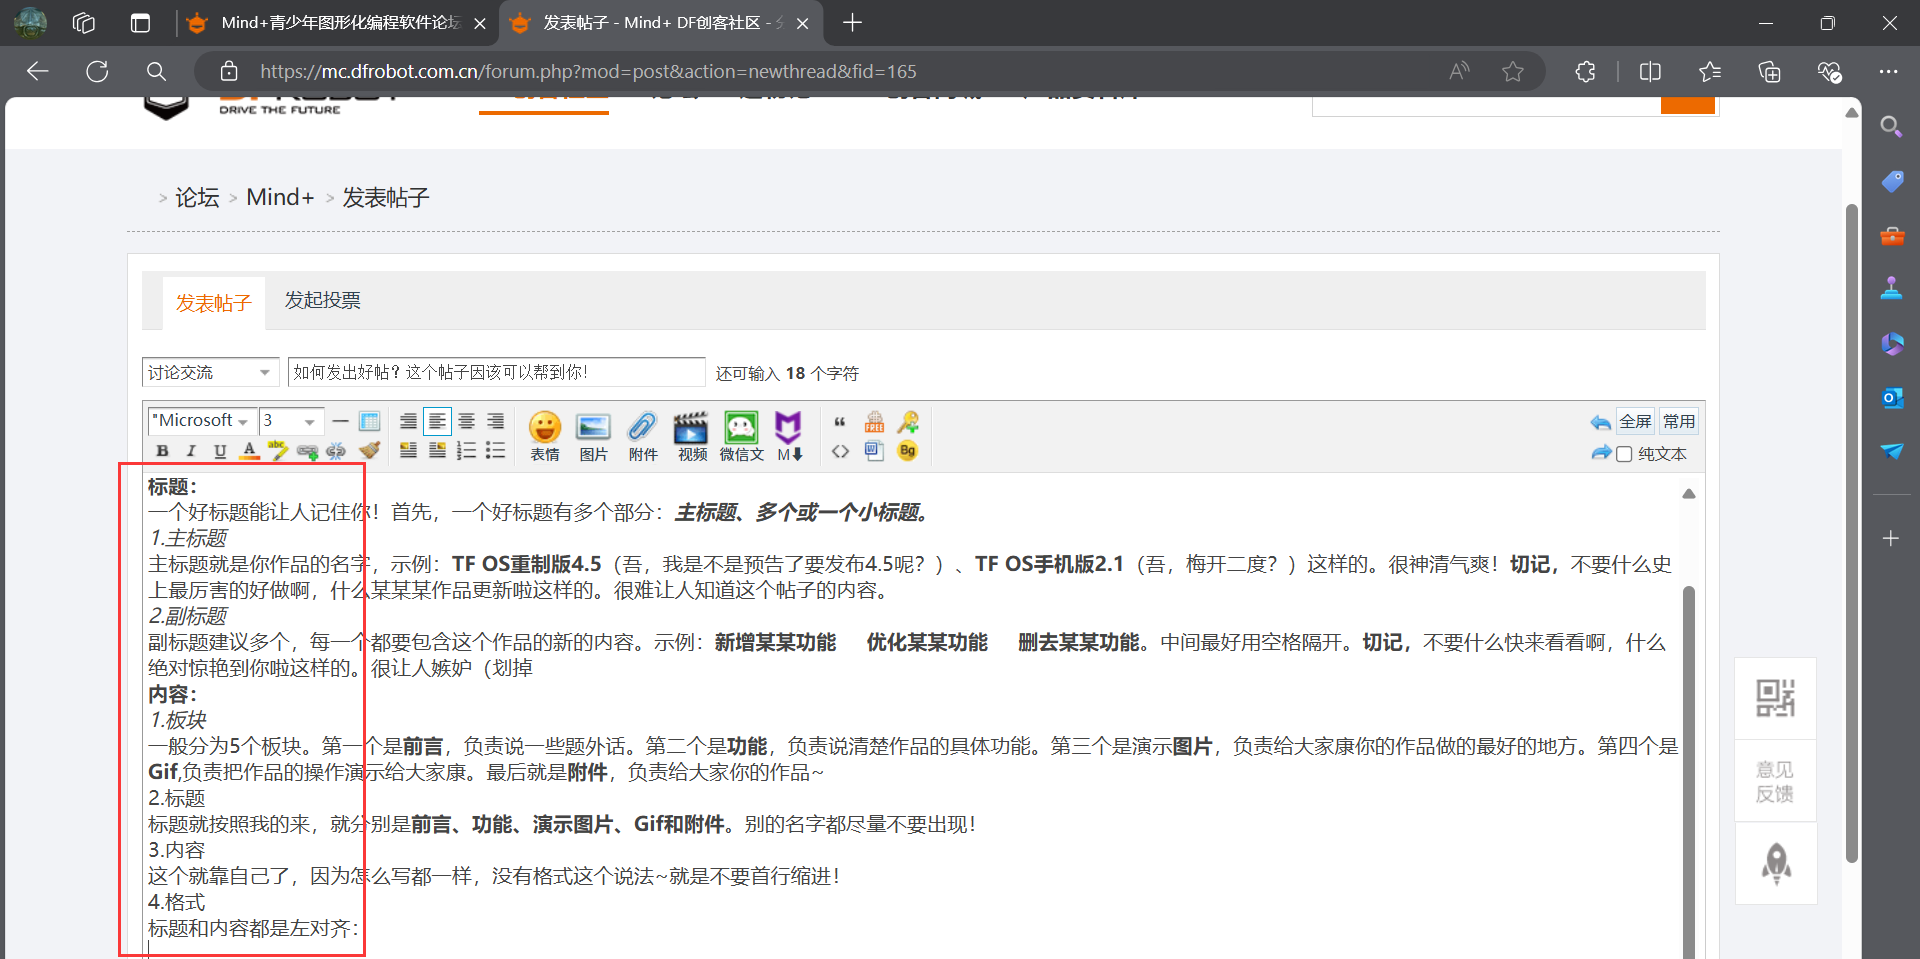1920x959 pixels.
Task: Click the read aloud icon in address bar
Action: pyautogui.click(x=1459, y=71)
